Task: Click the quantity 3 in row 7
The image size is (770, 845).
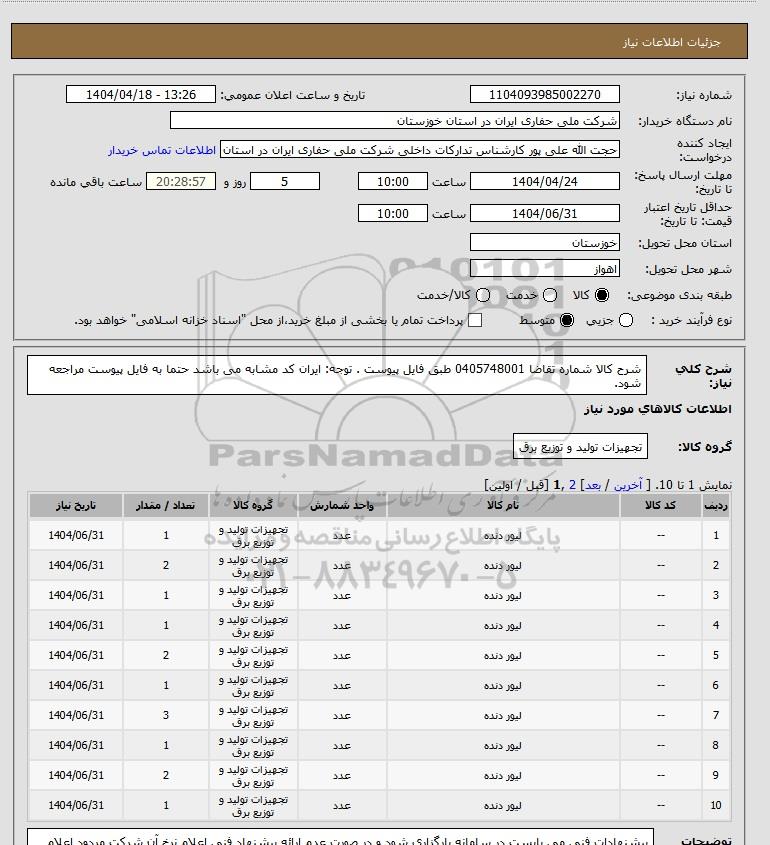Action: point(166,715)
